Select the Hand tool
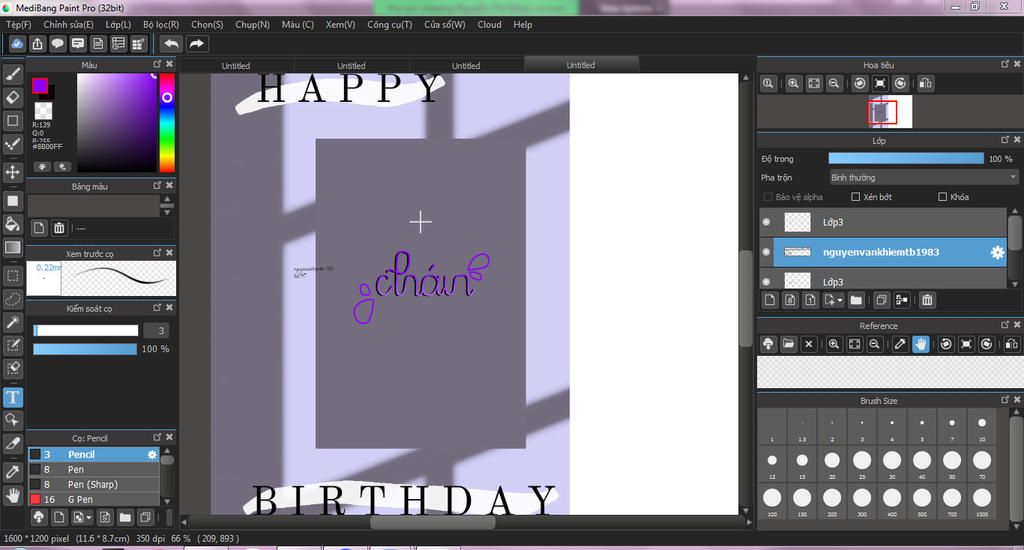 [12, 495]
